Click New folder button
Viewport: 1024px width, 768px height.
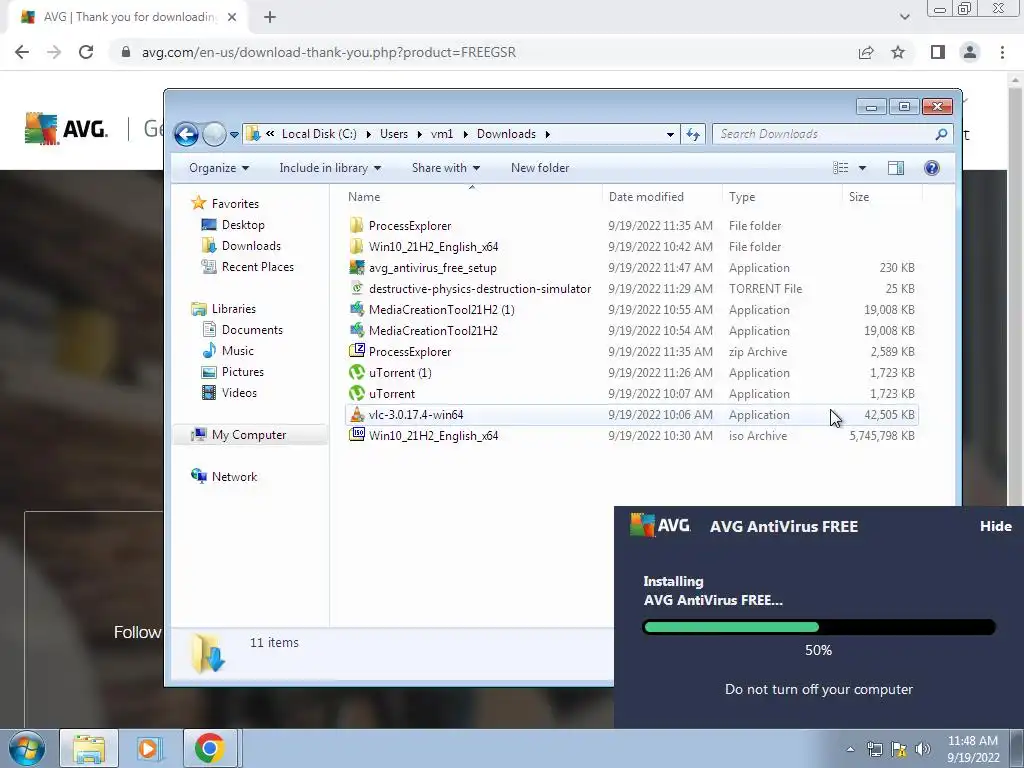point(540,168)
